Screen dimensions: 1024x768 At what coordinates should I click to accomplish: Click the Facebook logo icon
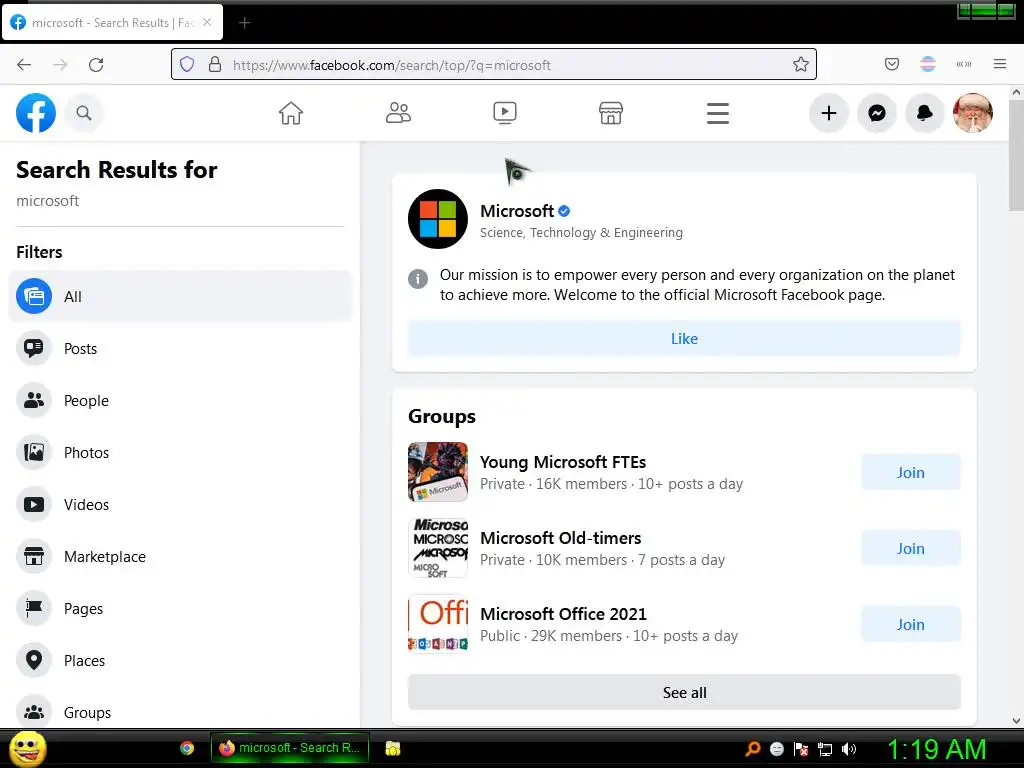pos(36,113)
